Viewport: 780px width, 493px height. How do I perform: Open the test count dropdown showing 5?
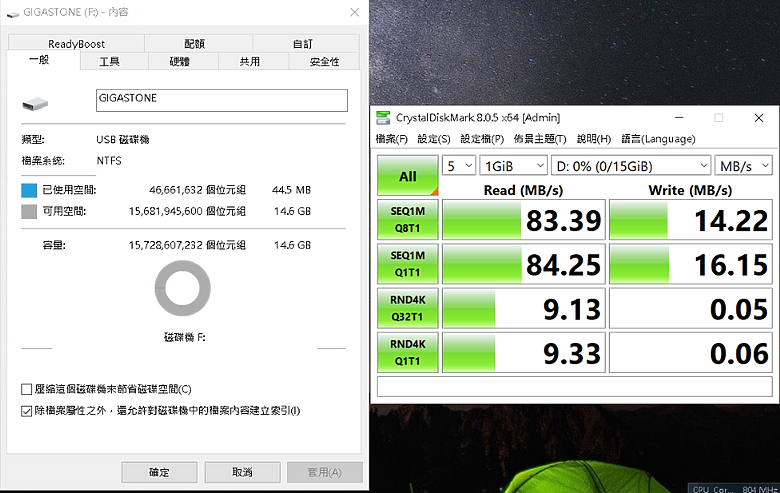[459, 166]
